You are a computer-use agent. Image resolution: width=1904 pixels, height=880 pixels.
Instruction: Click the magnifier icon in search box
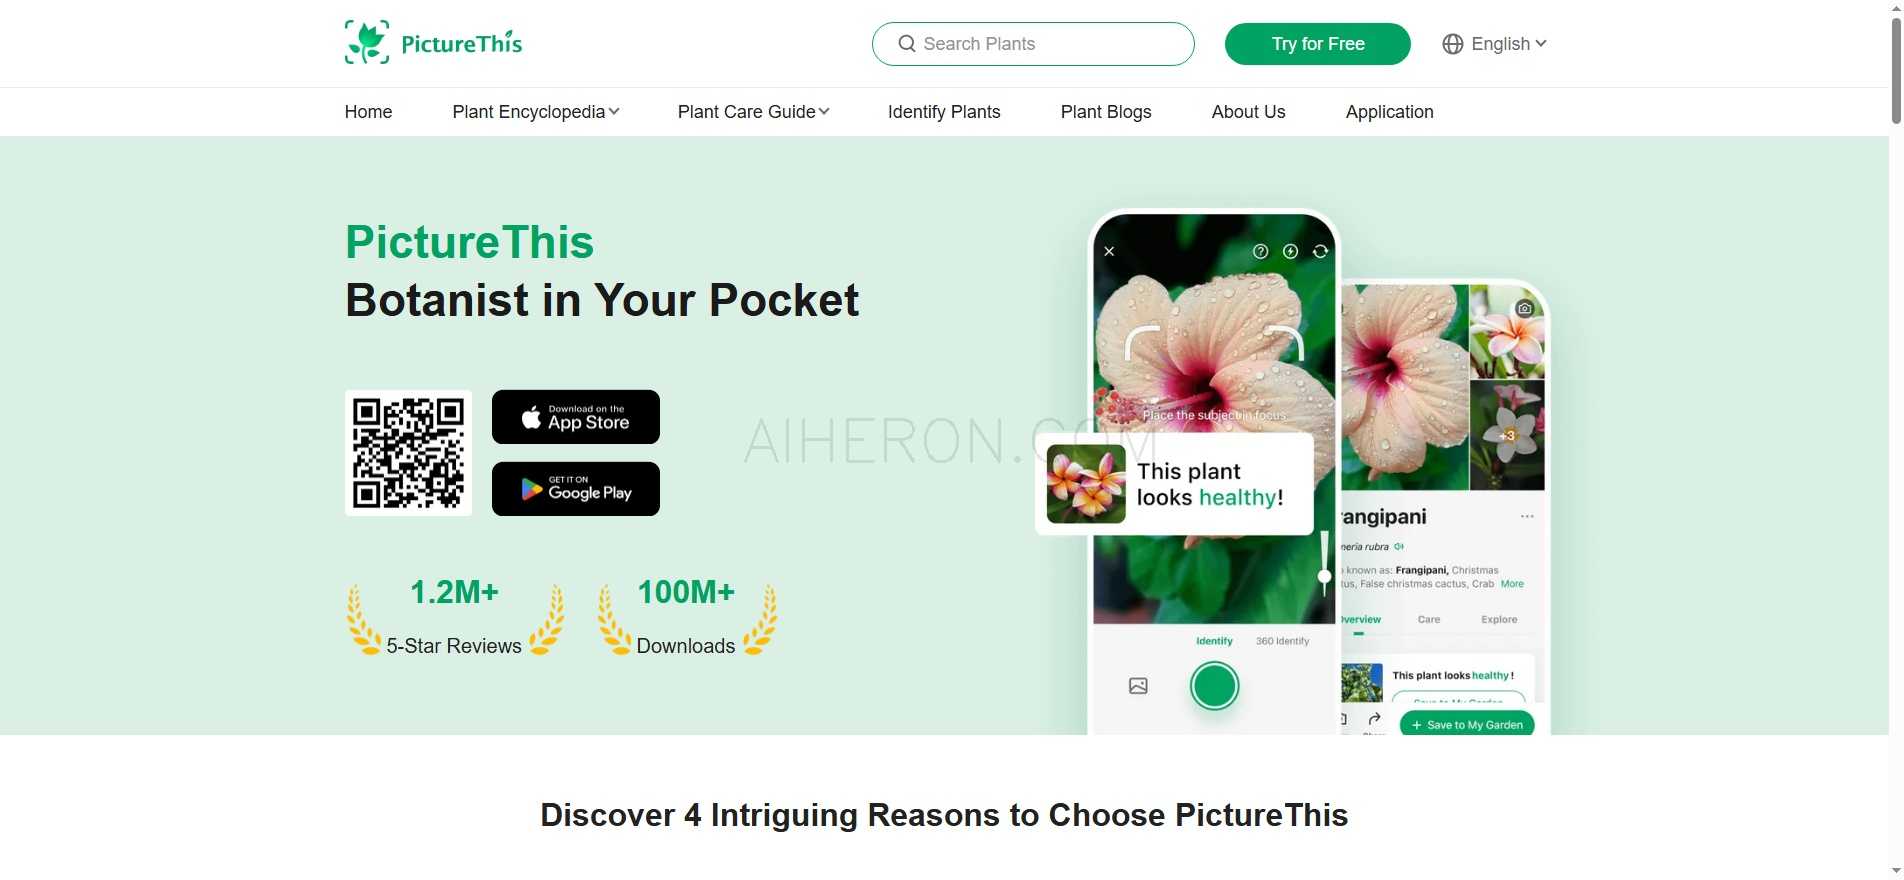[x=907, y=44]
